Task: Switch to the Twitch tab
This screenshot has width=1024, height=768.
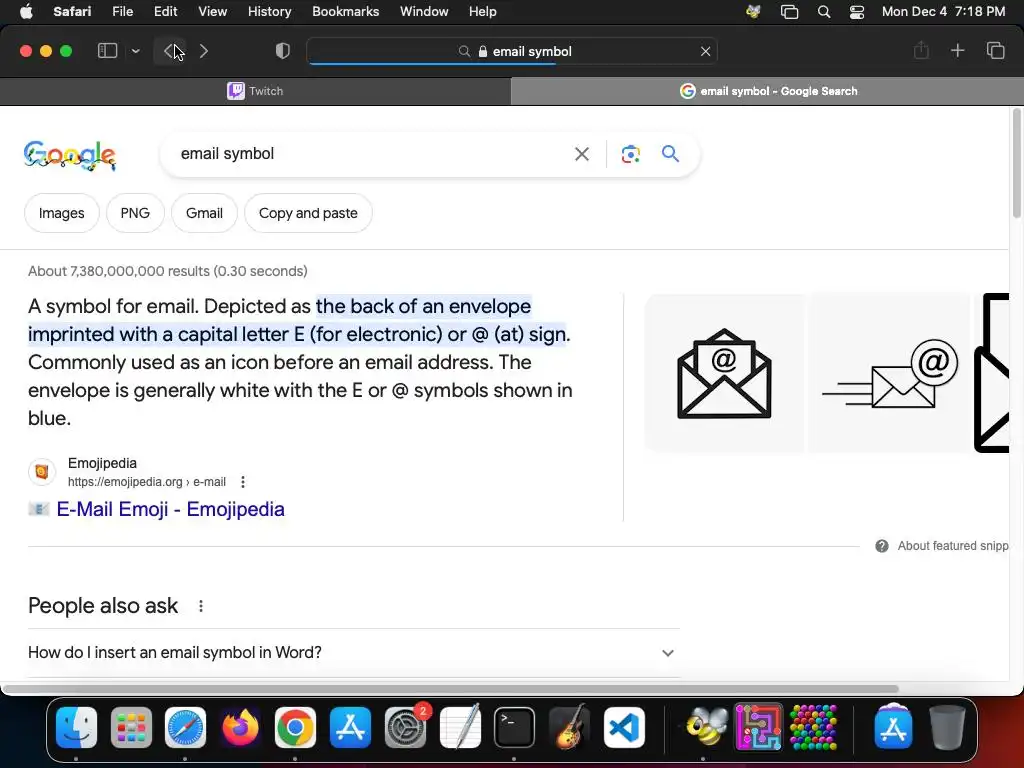Action: (255, 91)
